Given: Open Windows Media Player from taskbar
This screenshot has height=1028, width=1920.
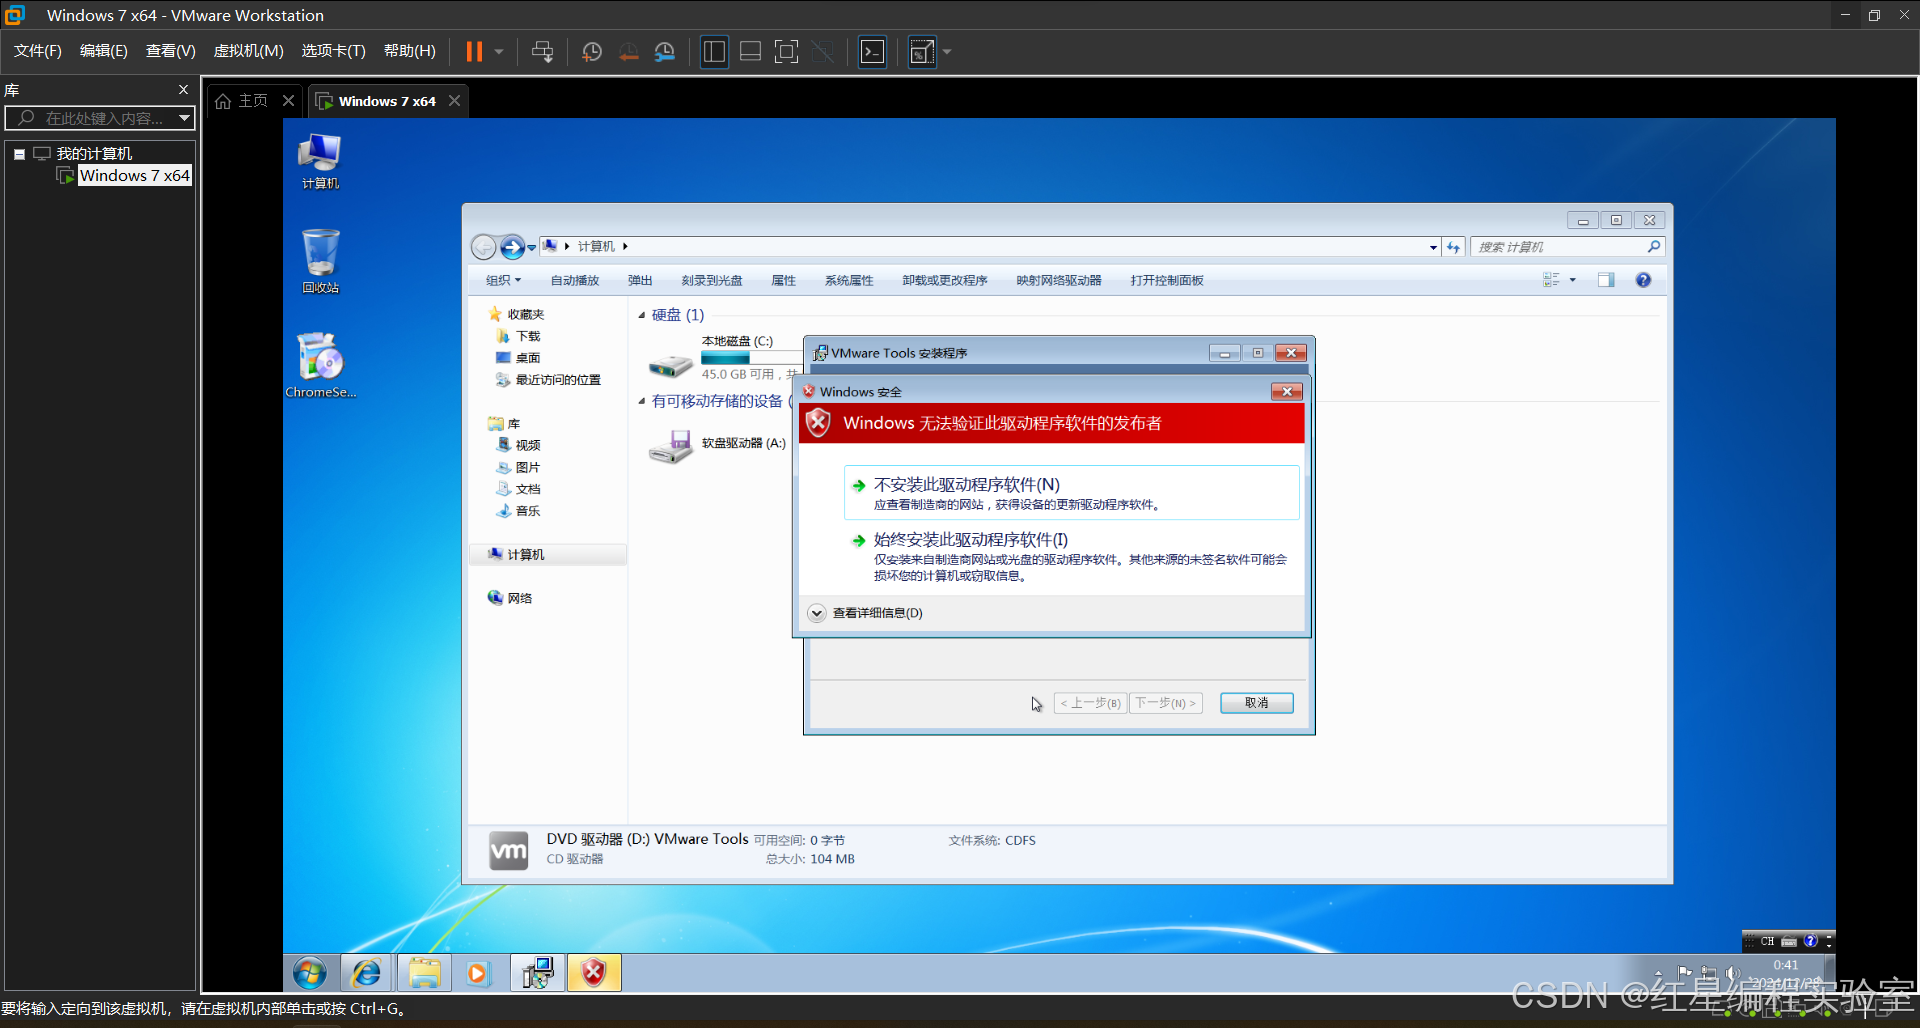Looking at the screenshot, I should (479, 972).
